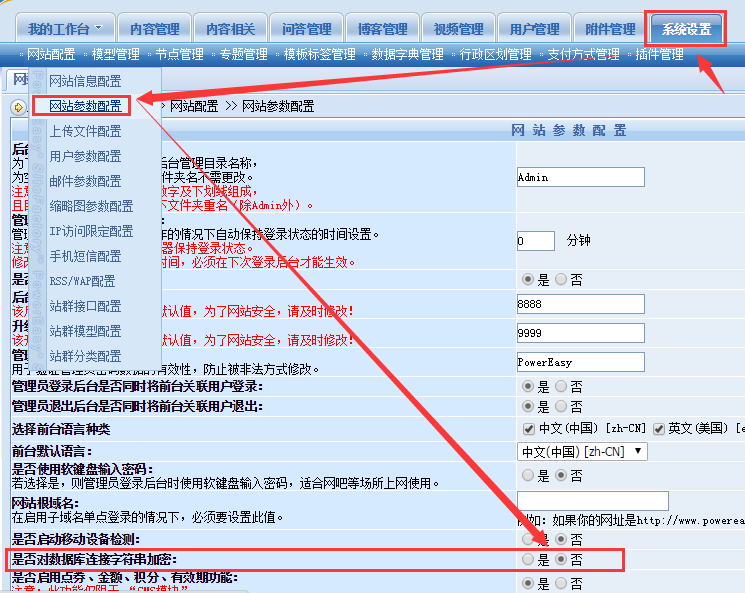The height and width of the screenshot is (593, 745).
Task: Click the round yellow icon beside the breadcrumb
Action: coord(19,106)
